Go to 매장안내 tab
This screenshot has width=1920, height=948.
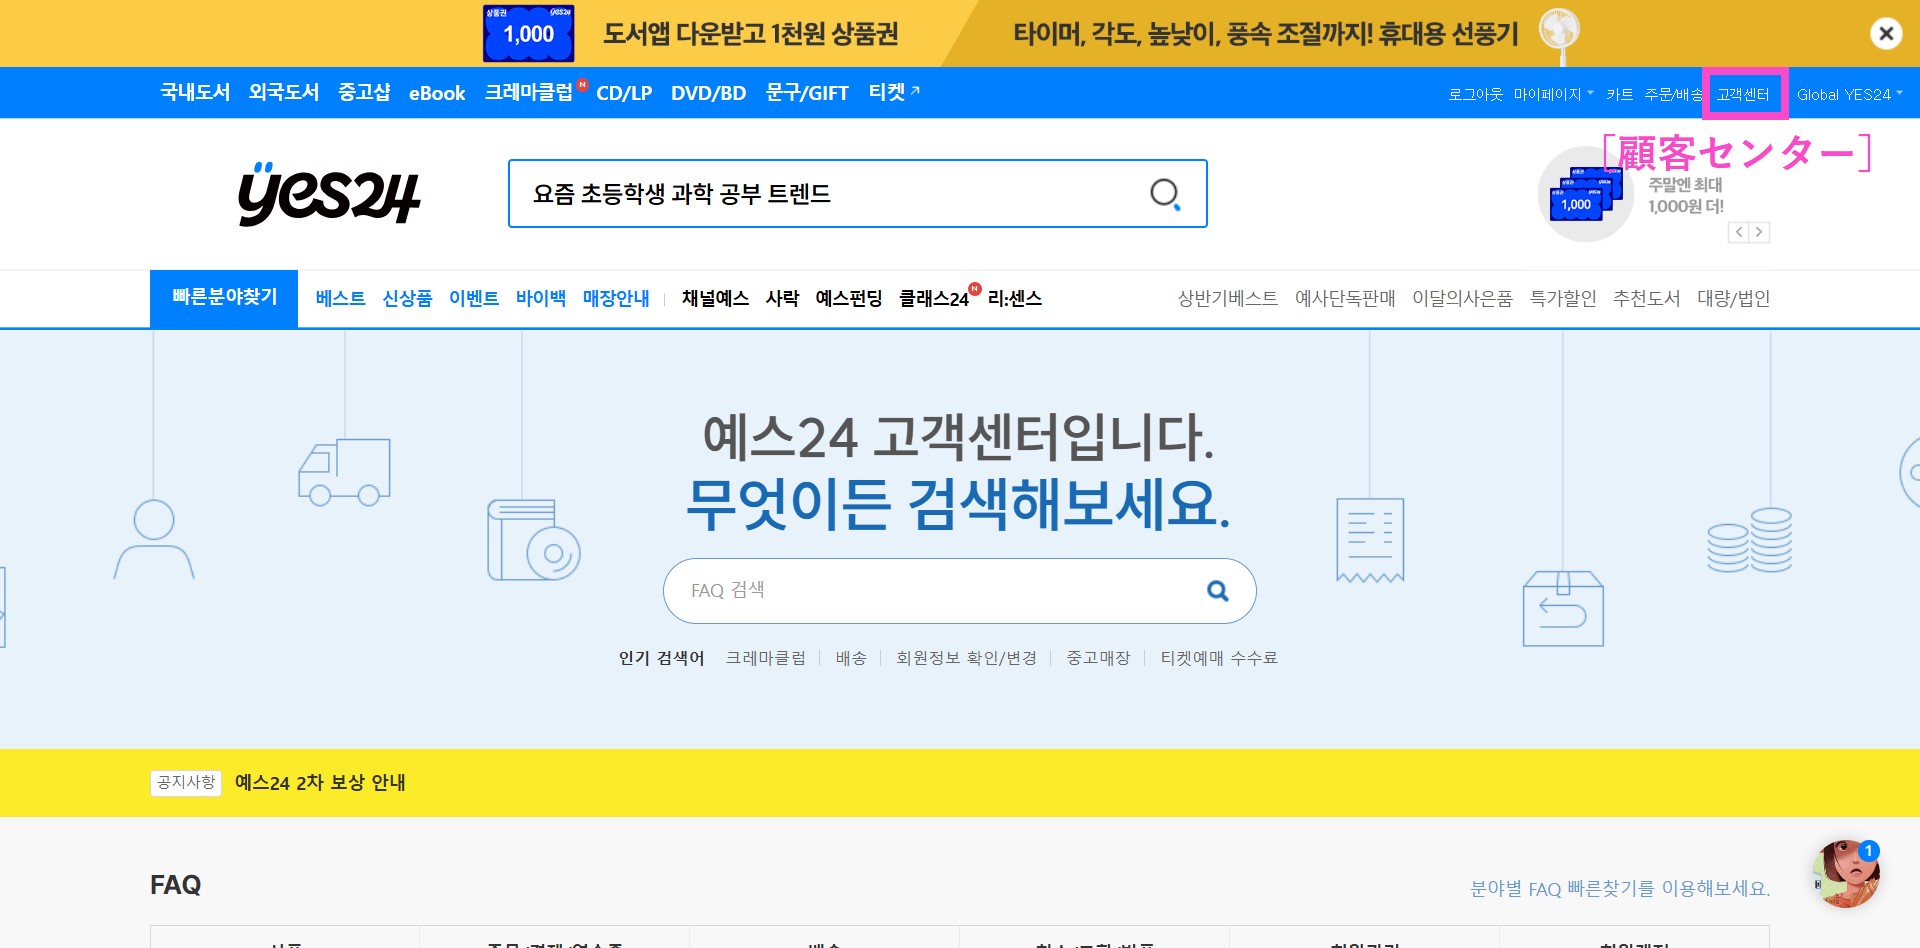click(x=616, y=298)
